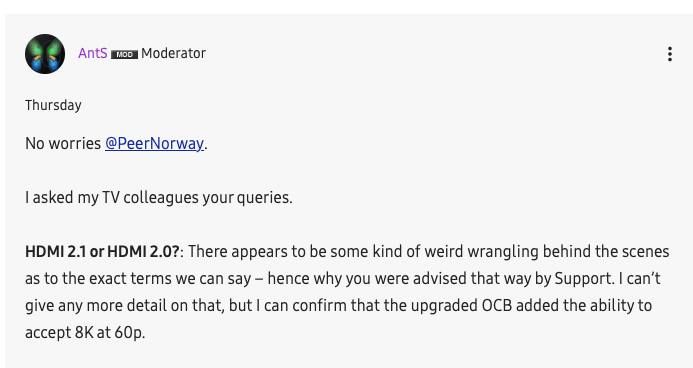Click the Thursday post timestamp

(x=53, y=105)
